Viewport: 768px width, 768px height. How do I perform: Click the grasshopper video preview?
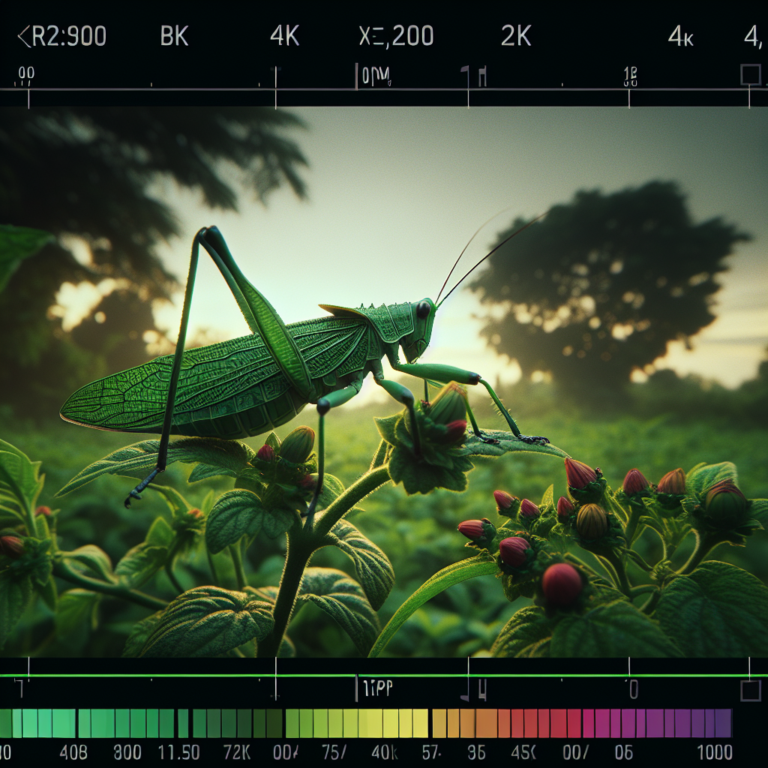tap(384, 382)
